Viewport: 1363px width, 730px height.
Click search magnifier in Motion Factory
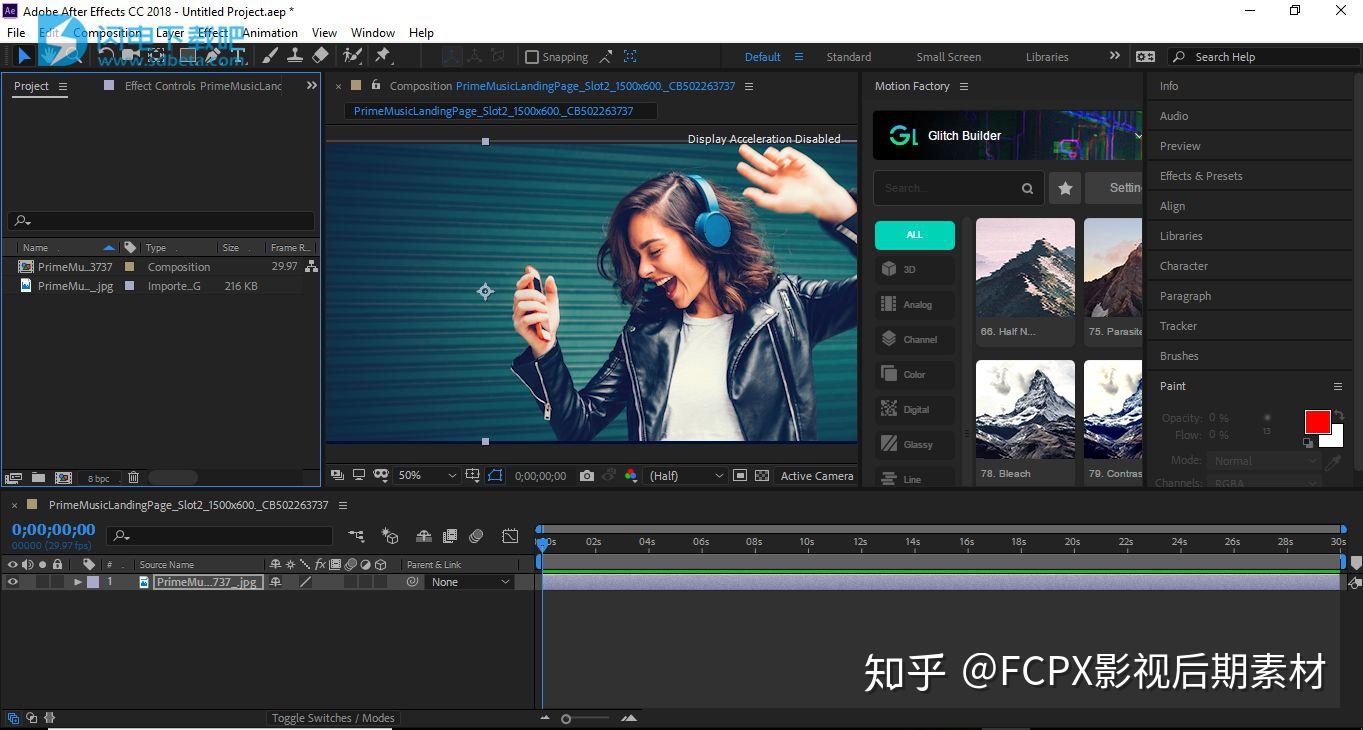coord(1027,188)
